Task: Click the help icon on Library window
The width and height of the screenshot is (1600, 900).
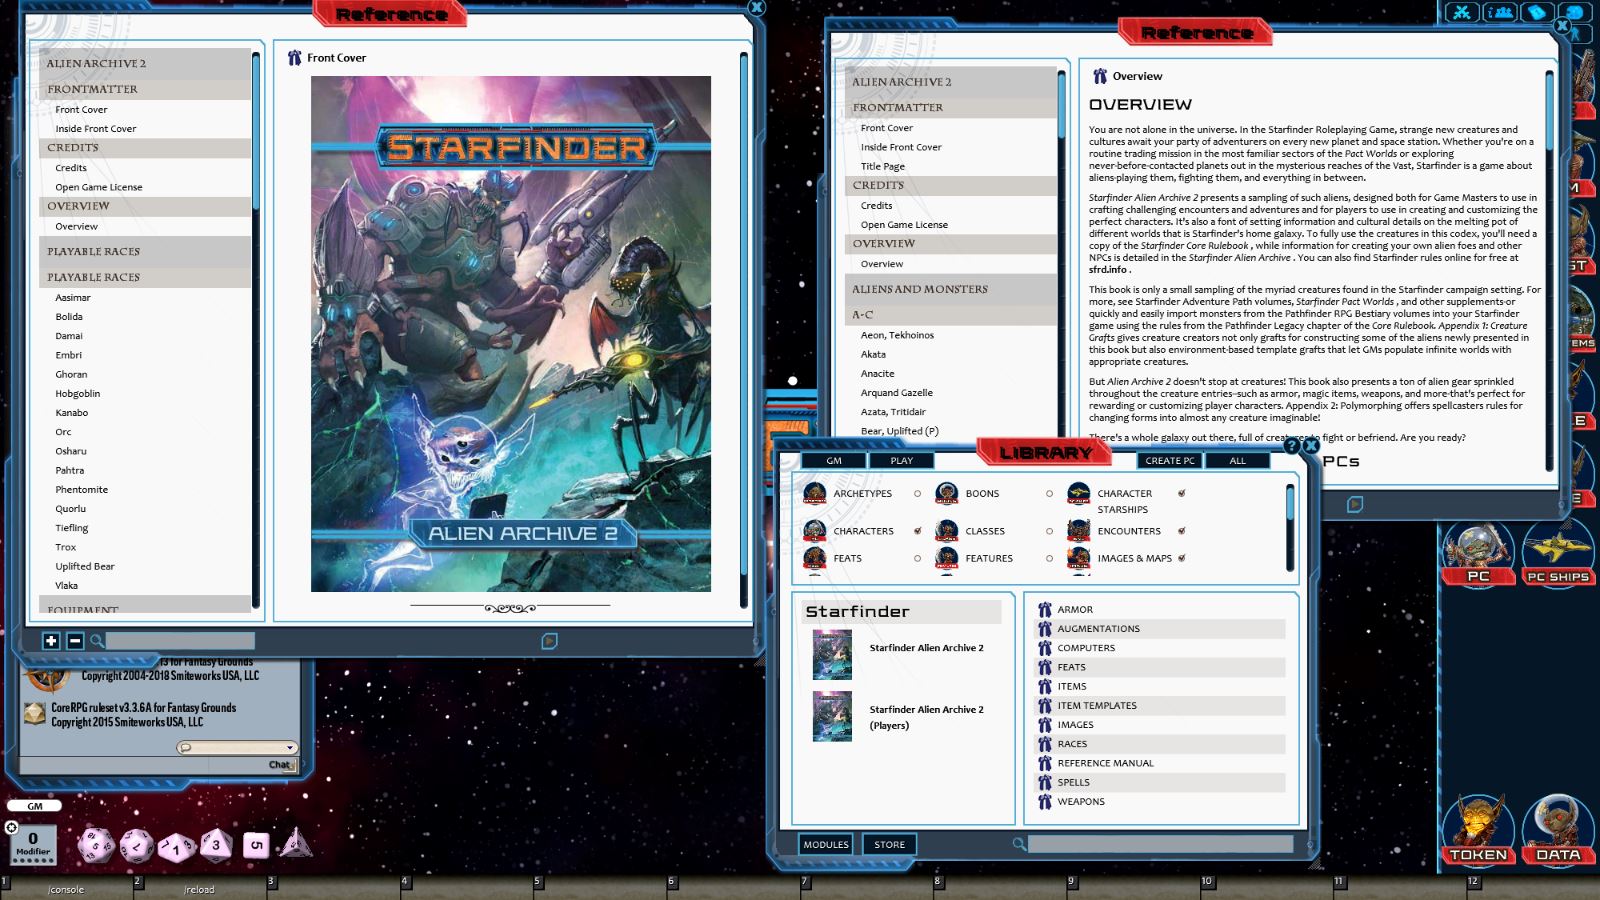Action: (x=1291, y=446)
